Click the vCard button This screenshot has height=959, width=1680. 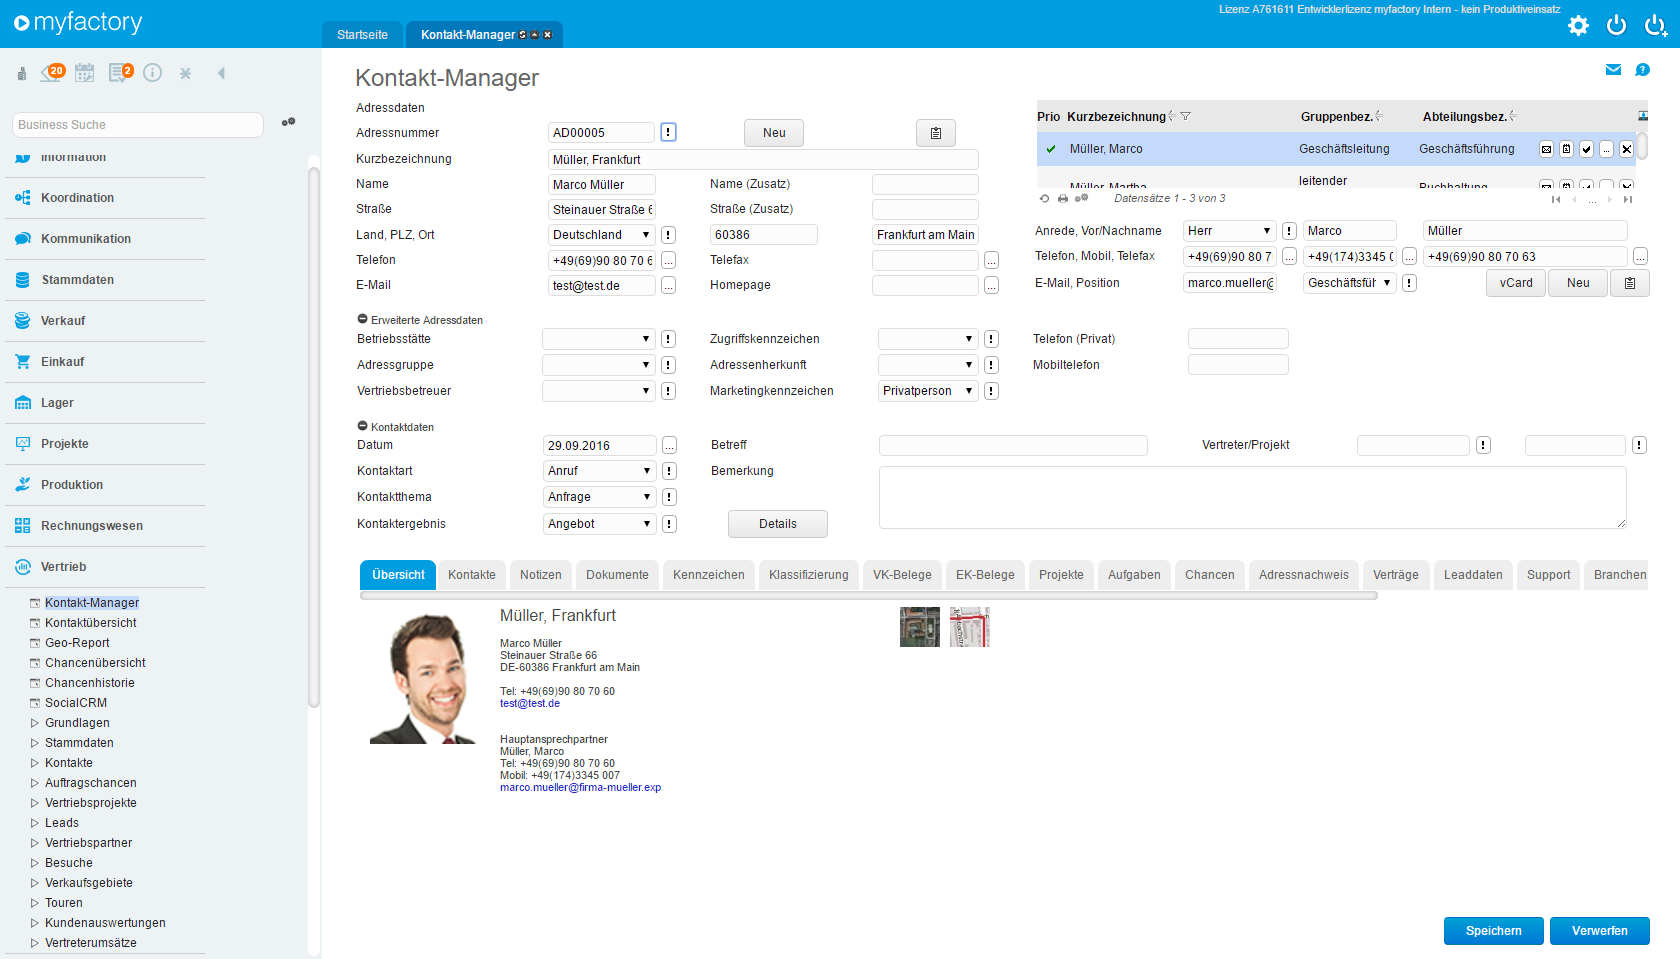click(1515, 283)
